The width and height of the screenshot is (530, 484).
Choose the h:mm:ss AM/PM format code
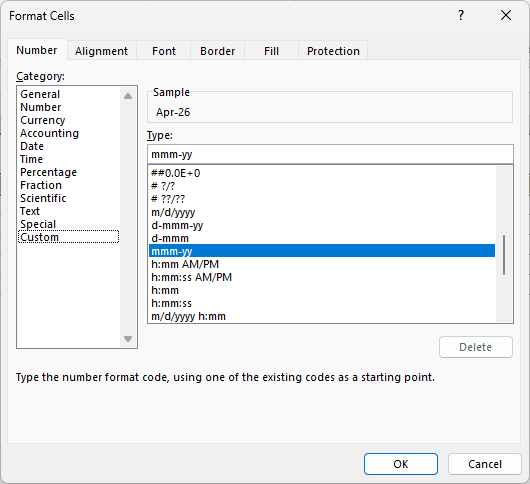coord(322,277)
